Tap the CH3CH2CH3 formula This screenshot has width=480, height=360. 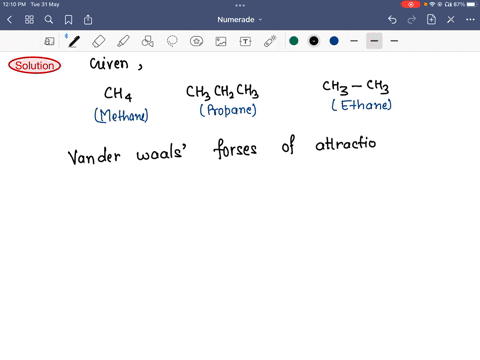coord(222,91)
